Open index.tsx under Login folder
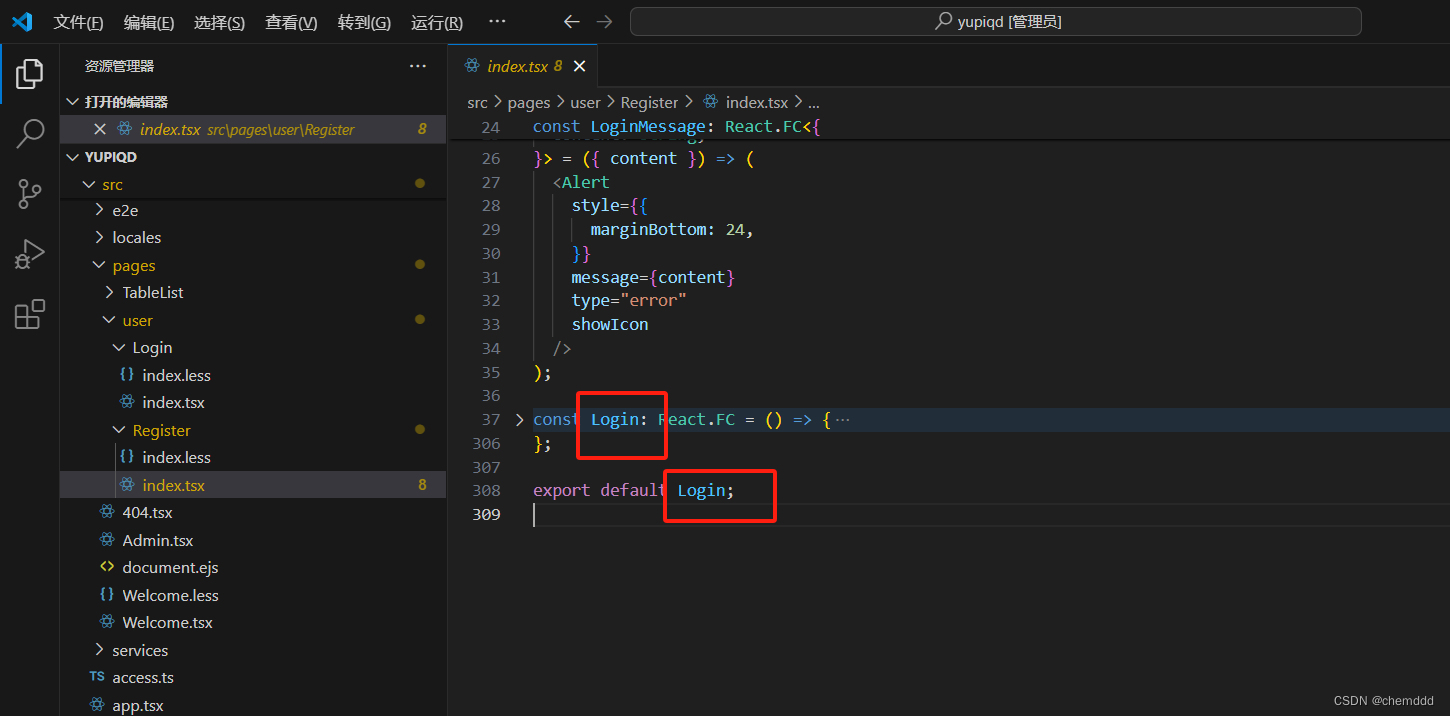Image resolution: width=1450 pixels, height=716 pixels. point(173,402)
